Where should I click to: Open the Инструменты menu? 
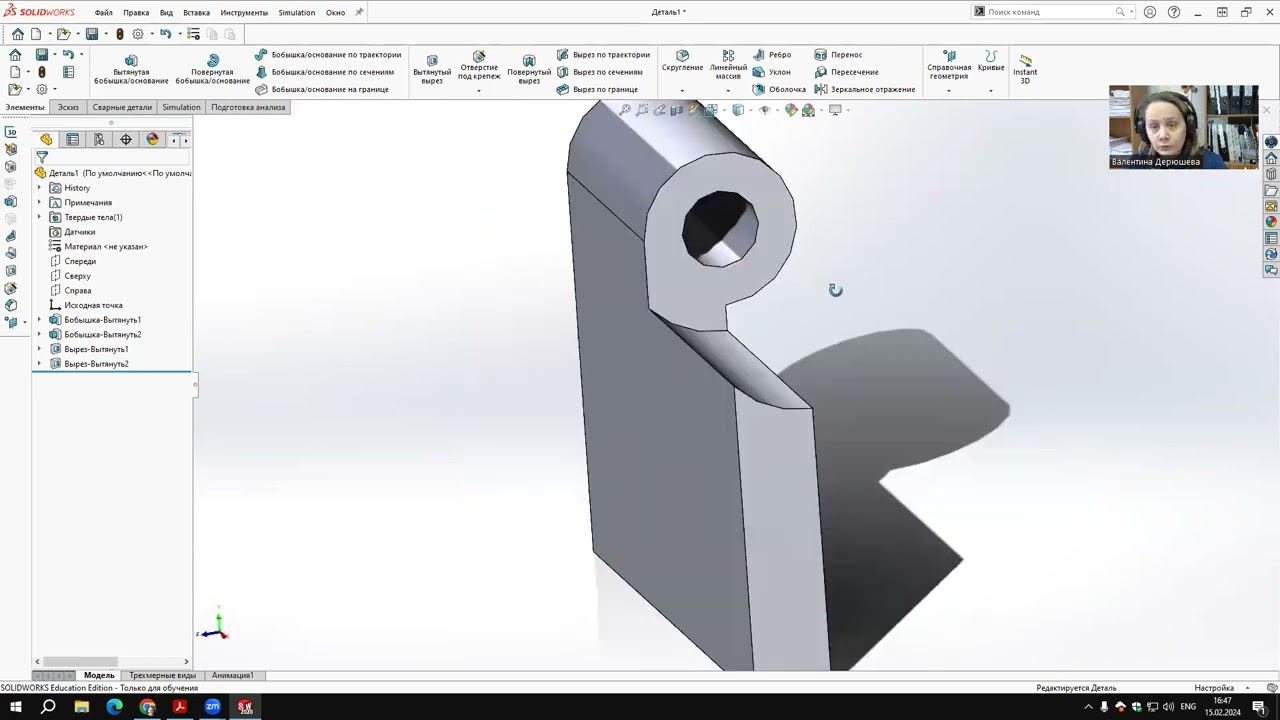tap(244, 12)
